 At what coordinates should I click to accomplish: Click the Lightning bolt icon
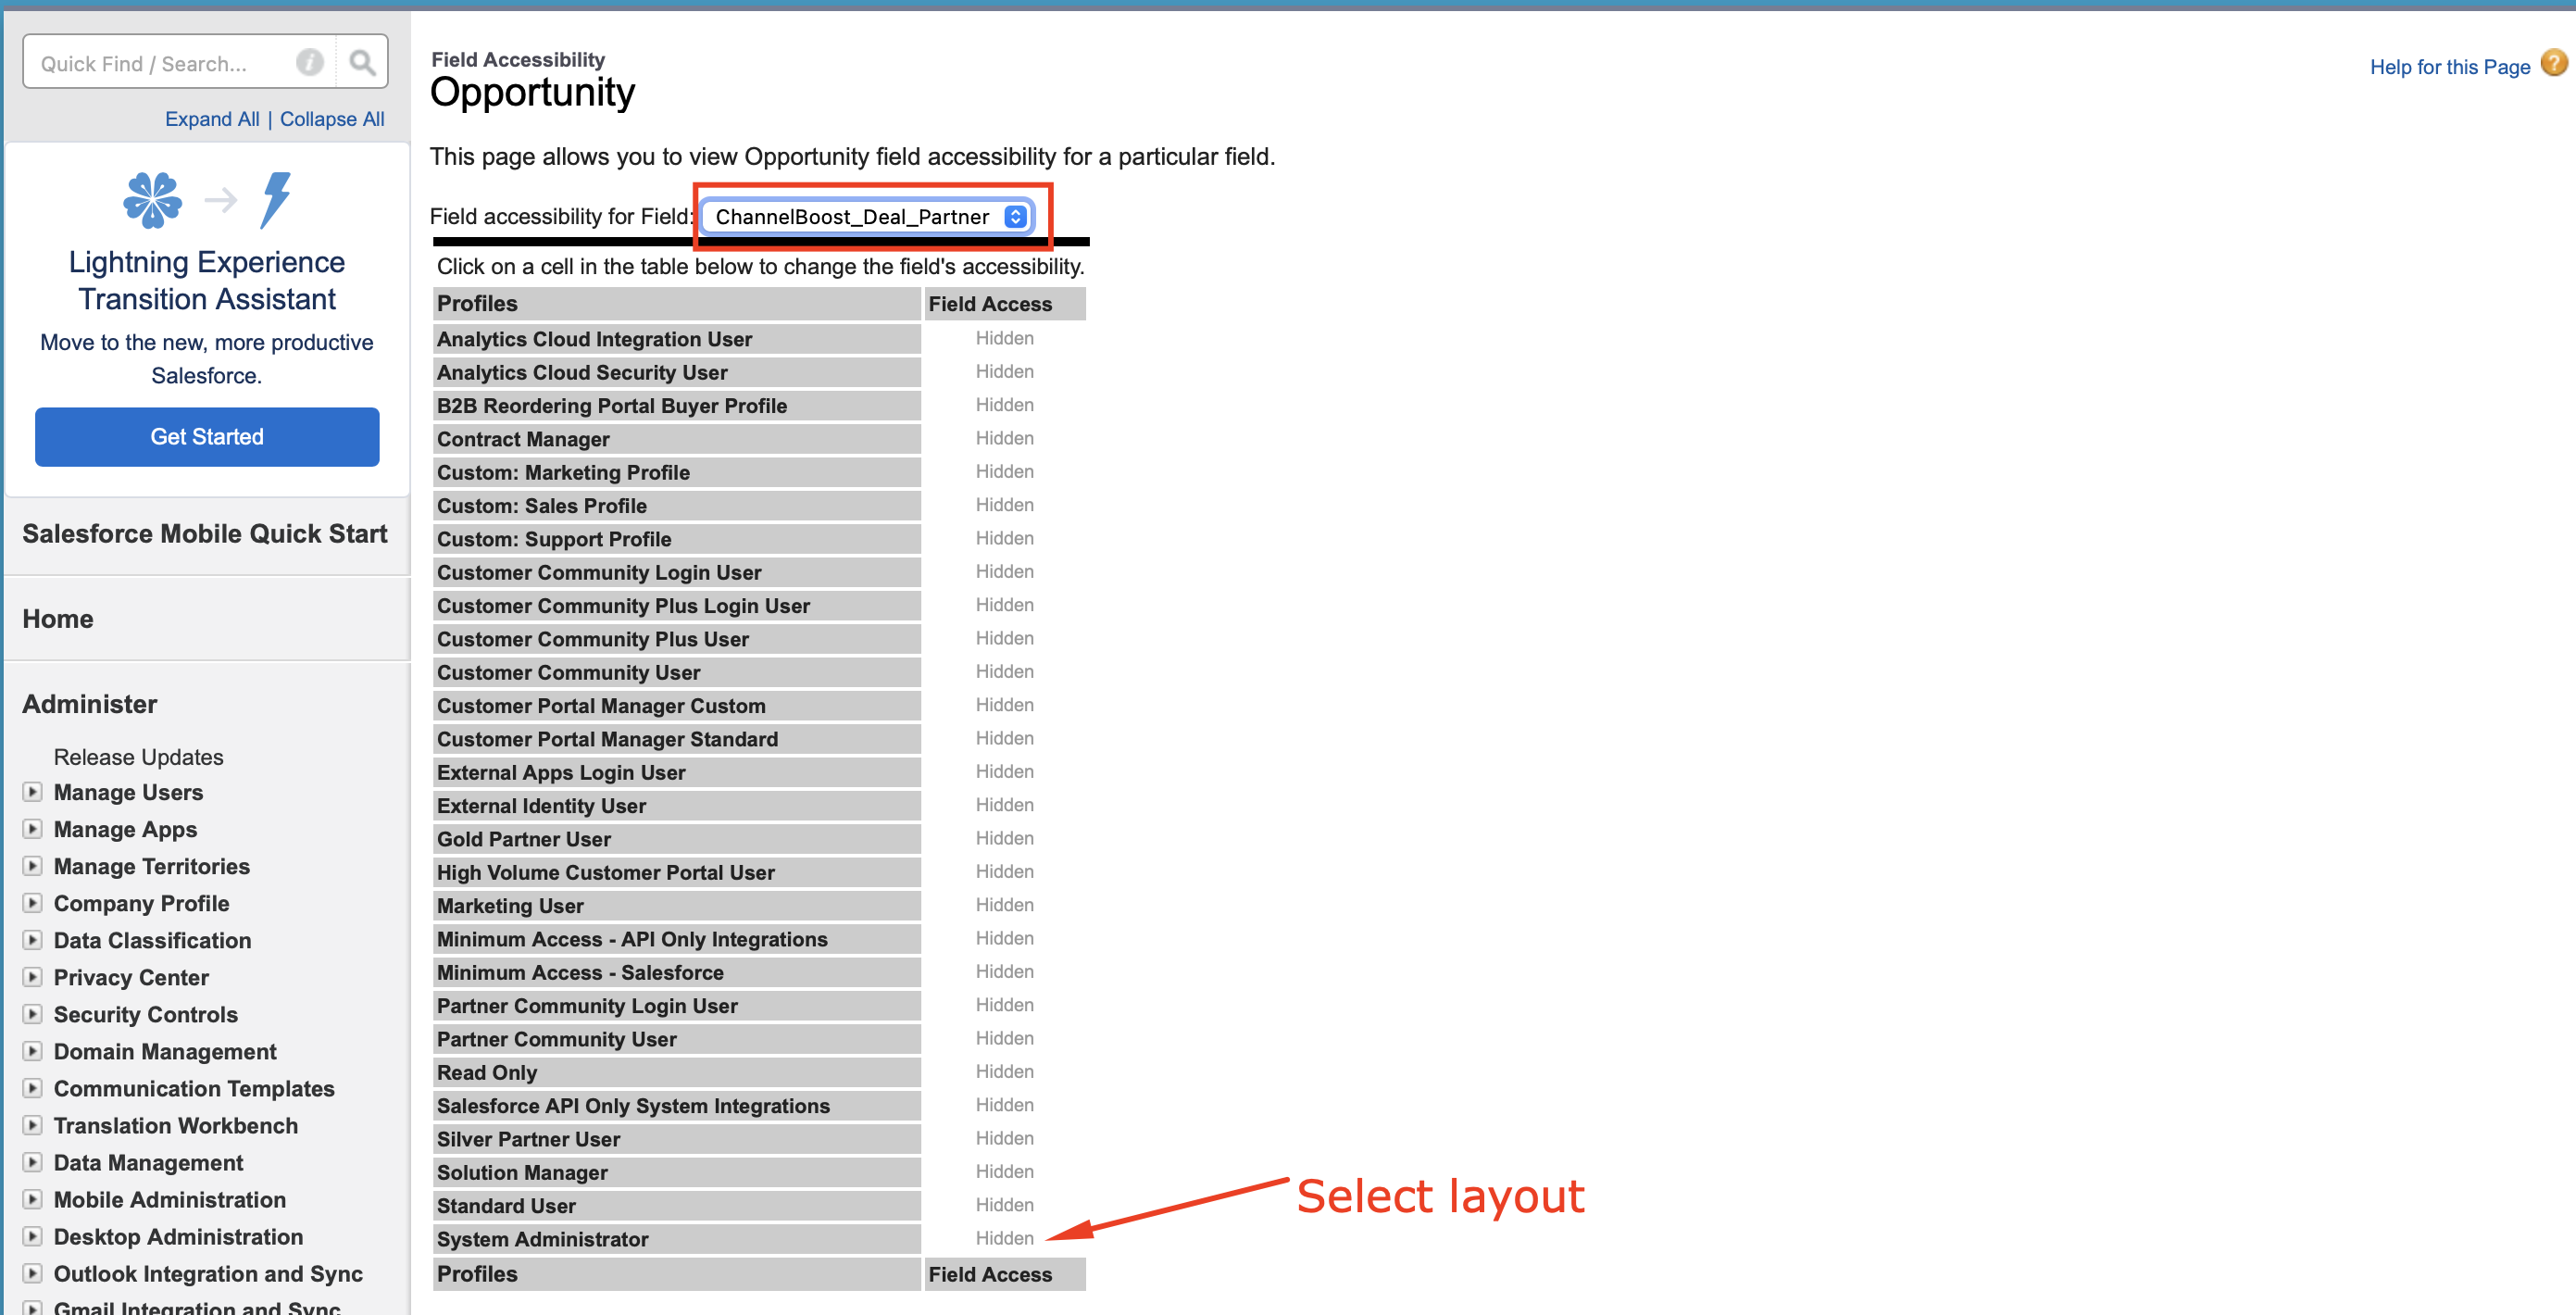pos(275,199)
